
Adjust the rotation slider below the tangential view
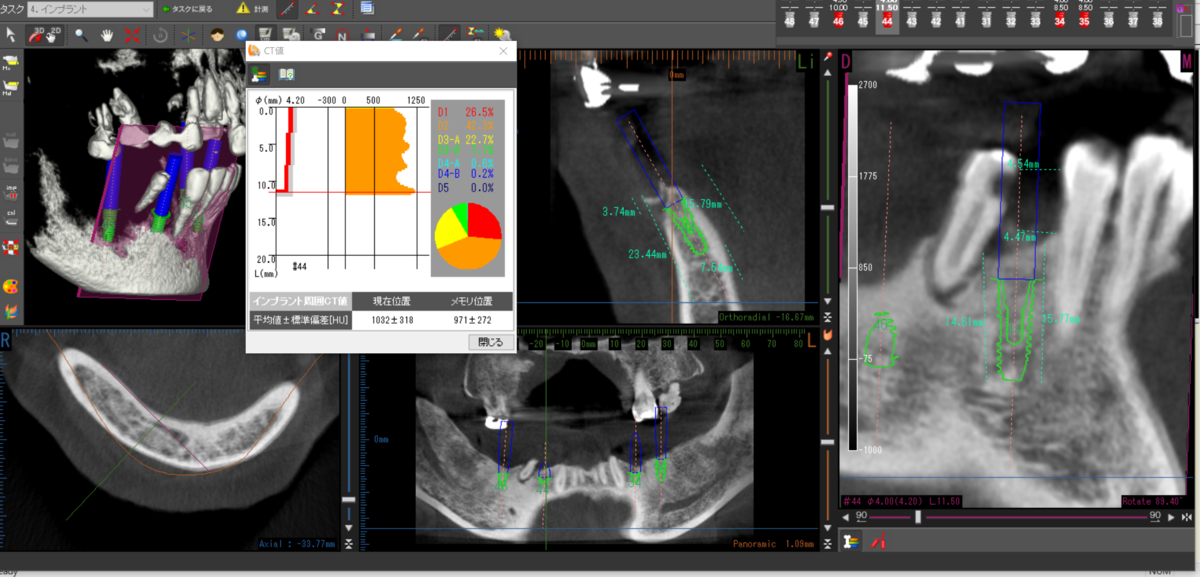pos(918,517)
